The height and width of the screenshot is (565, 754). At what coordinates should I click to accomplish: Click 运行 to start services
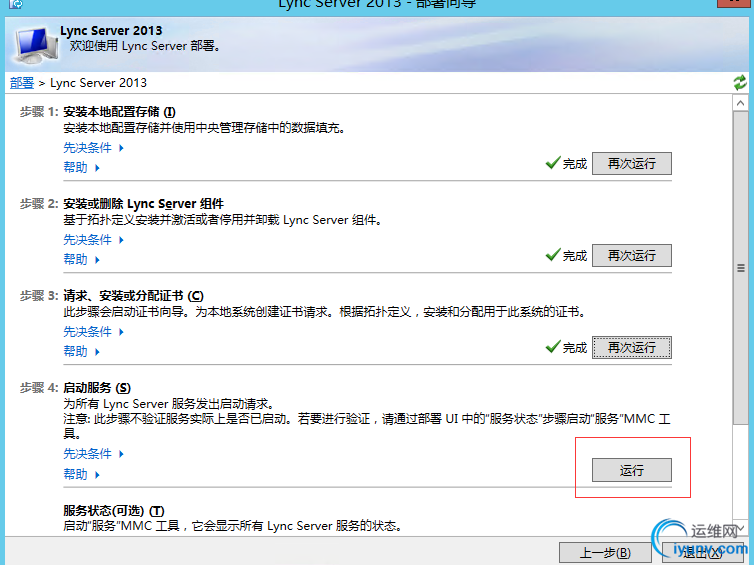point(631,470)
